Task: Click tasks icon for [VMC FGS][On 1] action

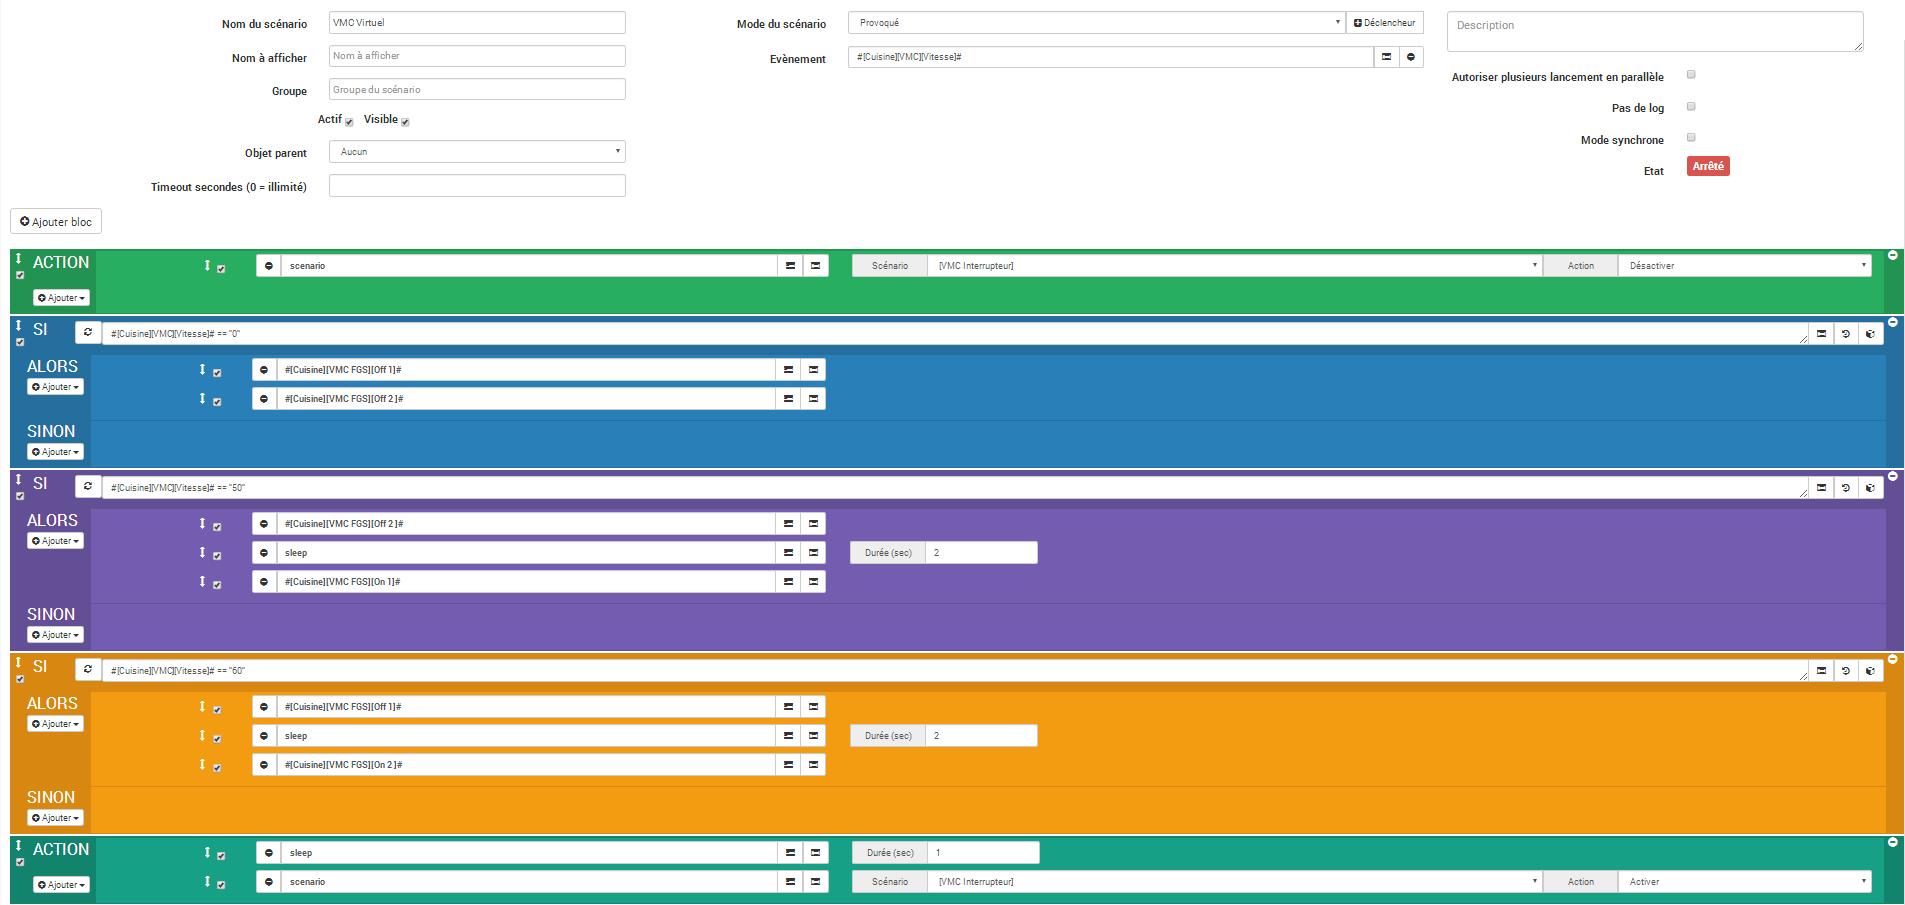Action: 788,582
